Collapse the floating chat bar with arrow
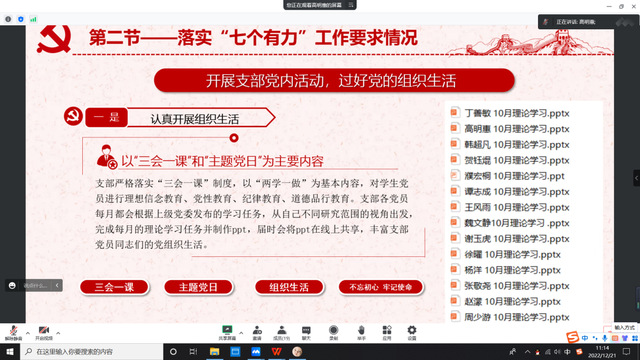This screenshot has width=640, height=360. point(57,285)
